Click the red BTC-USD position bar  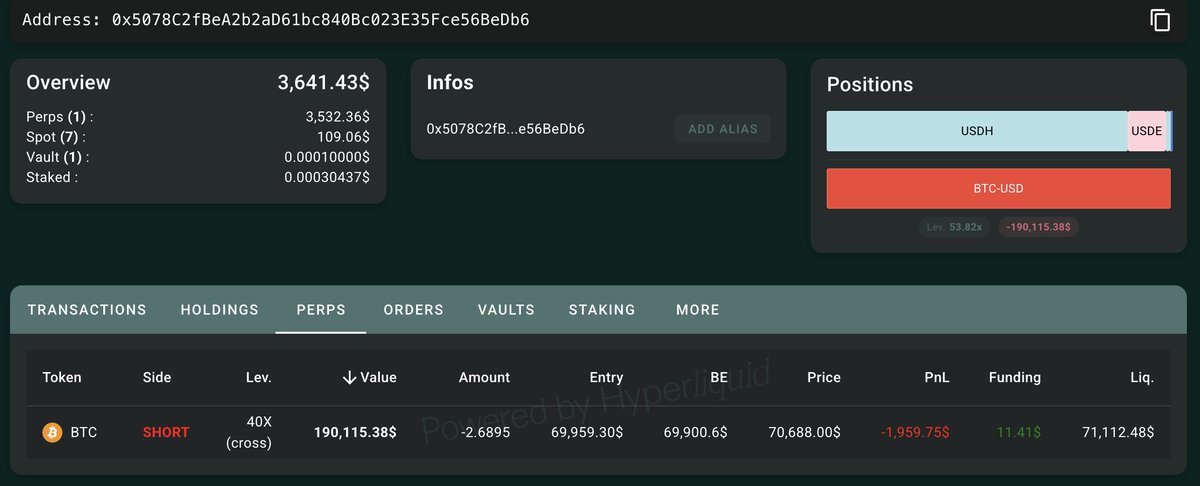998,188
